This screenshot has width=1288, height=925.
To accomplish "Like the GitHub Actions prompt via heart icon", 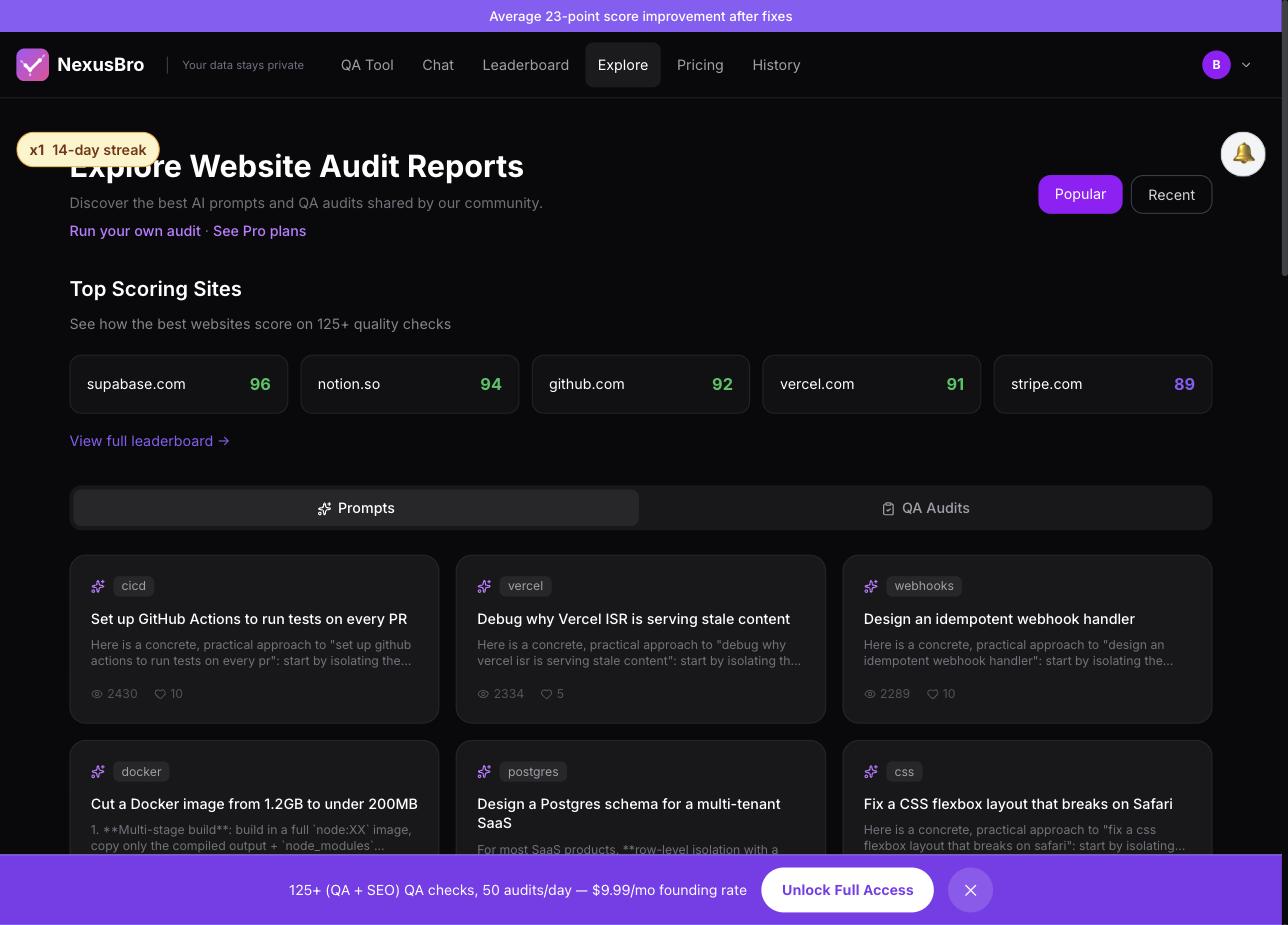I will click(x=160, y=694).
